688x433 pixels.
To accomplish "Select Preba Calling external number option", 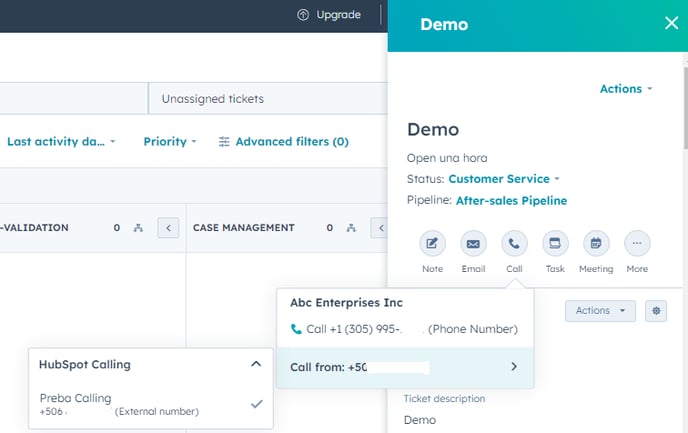I will (x=150, y=404).
